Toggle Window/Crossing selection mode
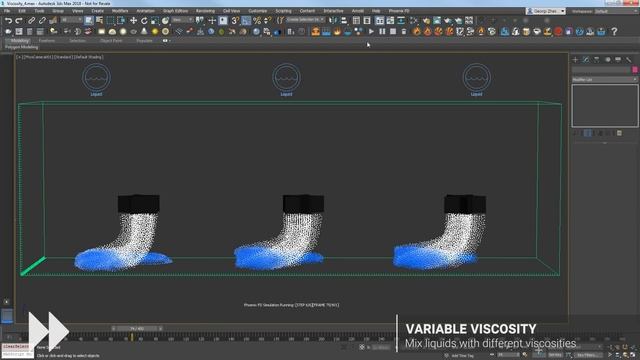 [121, 20]
